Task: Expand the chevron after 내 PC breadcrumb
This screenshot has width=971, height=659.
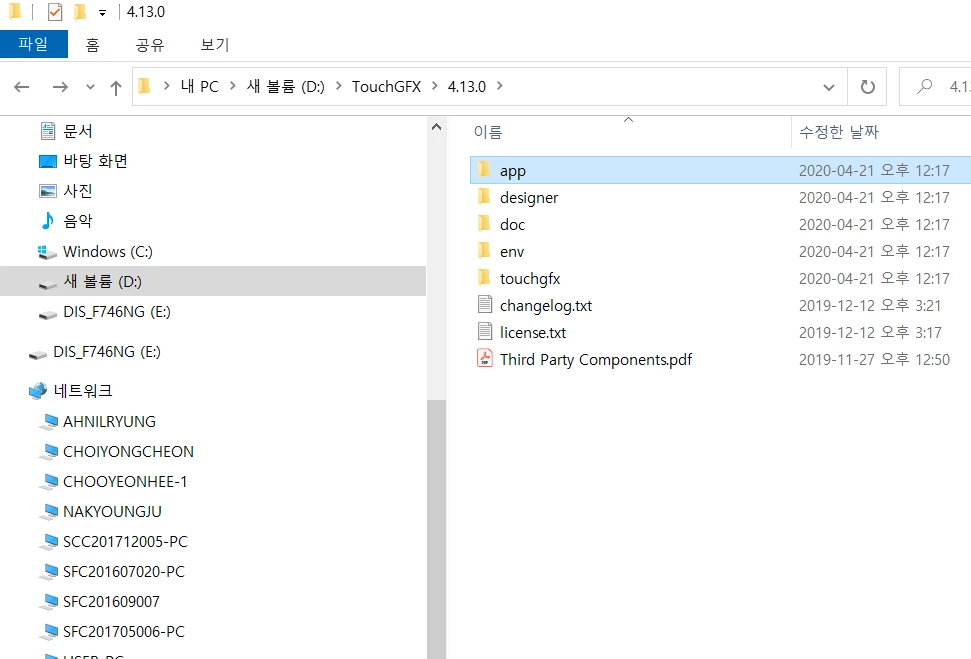Action: pyautogui.click(x=233, y=86)
